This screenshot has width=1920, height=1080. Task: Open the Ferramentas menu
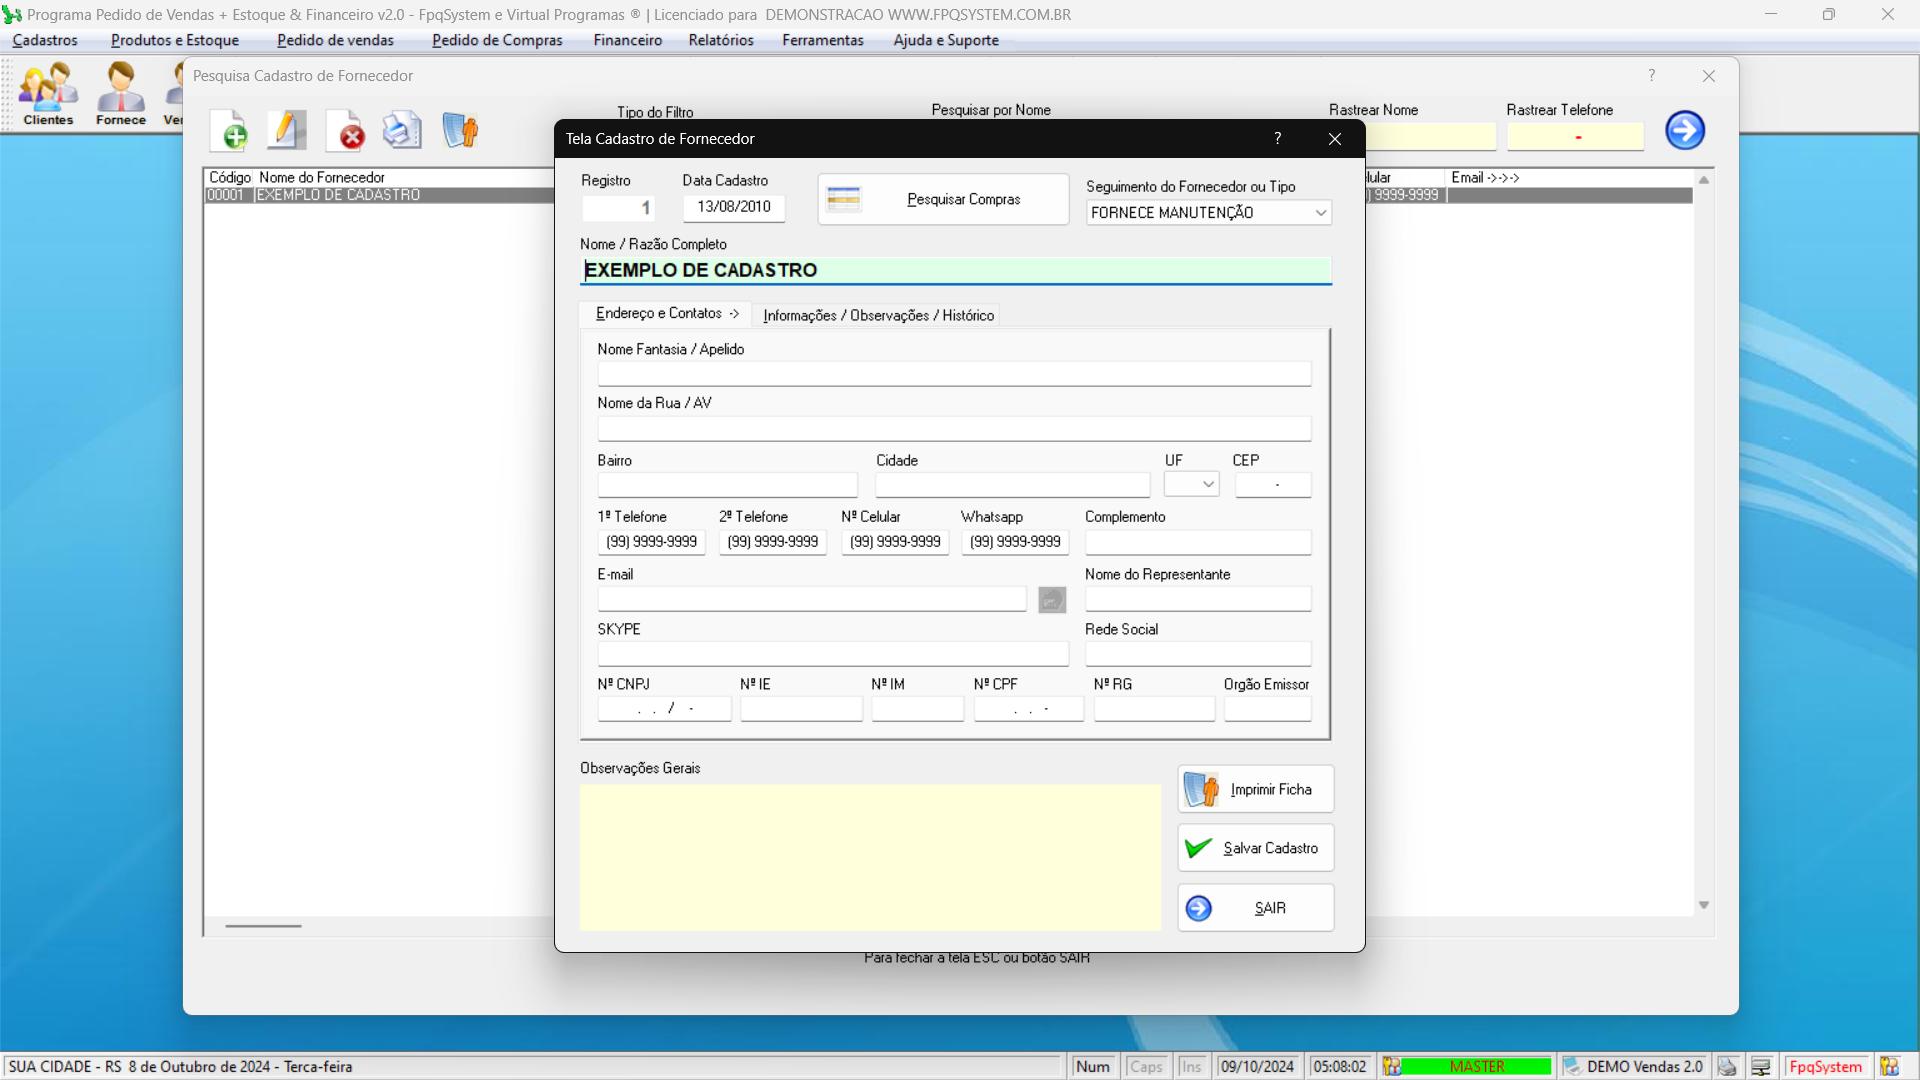[823, 40]
